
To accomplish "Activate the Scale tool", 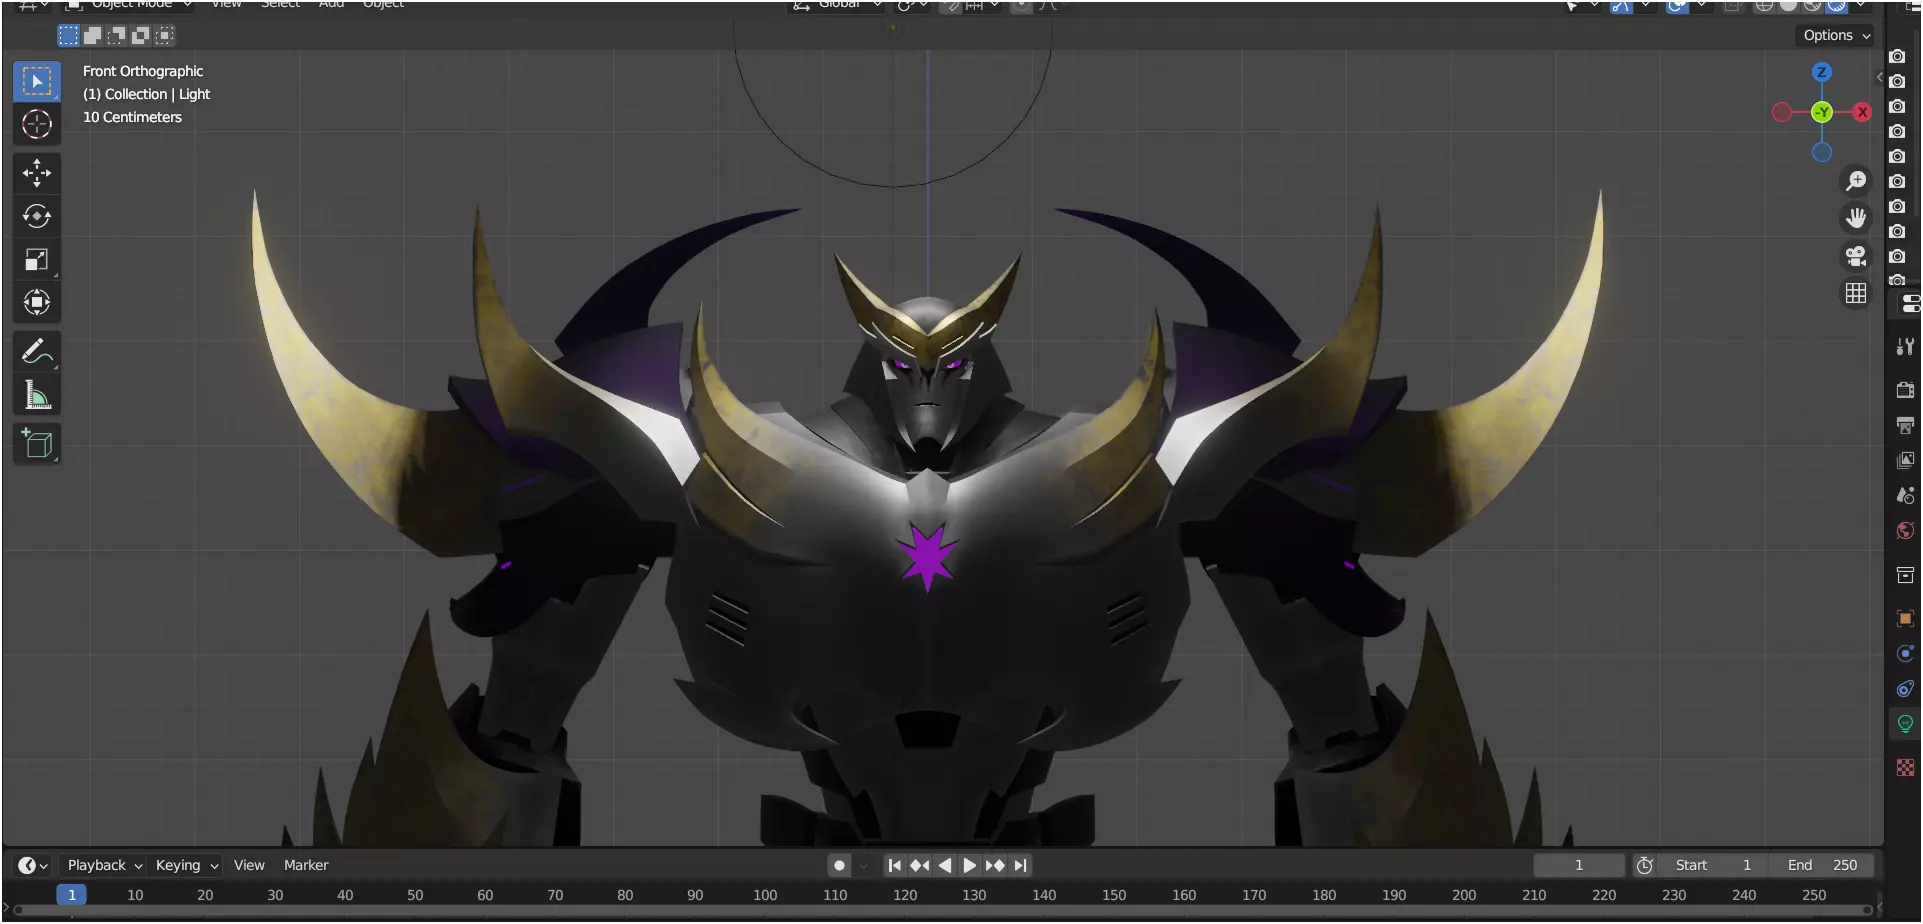I will point(37,259).
